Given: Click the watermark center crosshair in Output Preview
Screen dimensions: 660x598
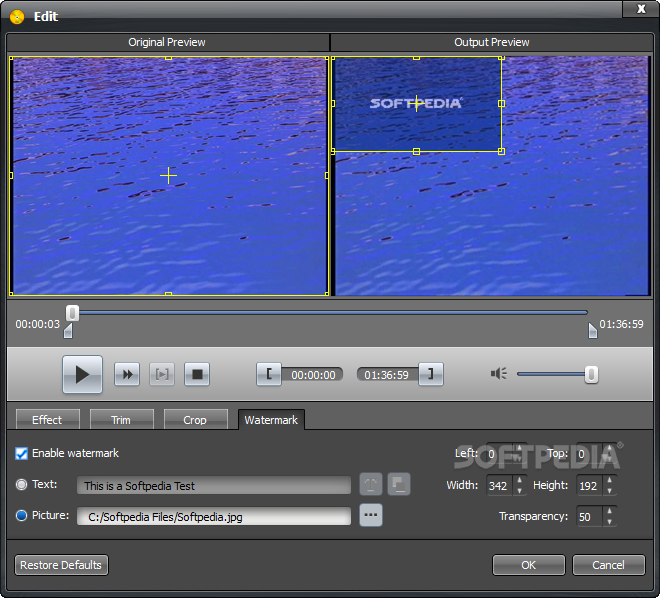Looking at the screenshot, I should pos(416,104).
